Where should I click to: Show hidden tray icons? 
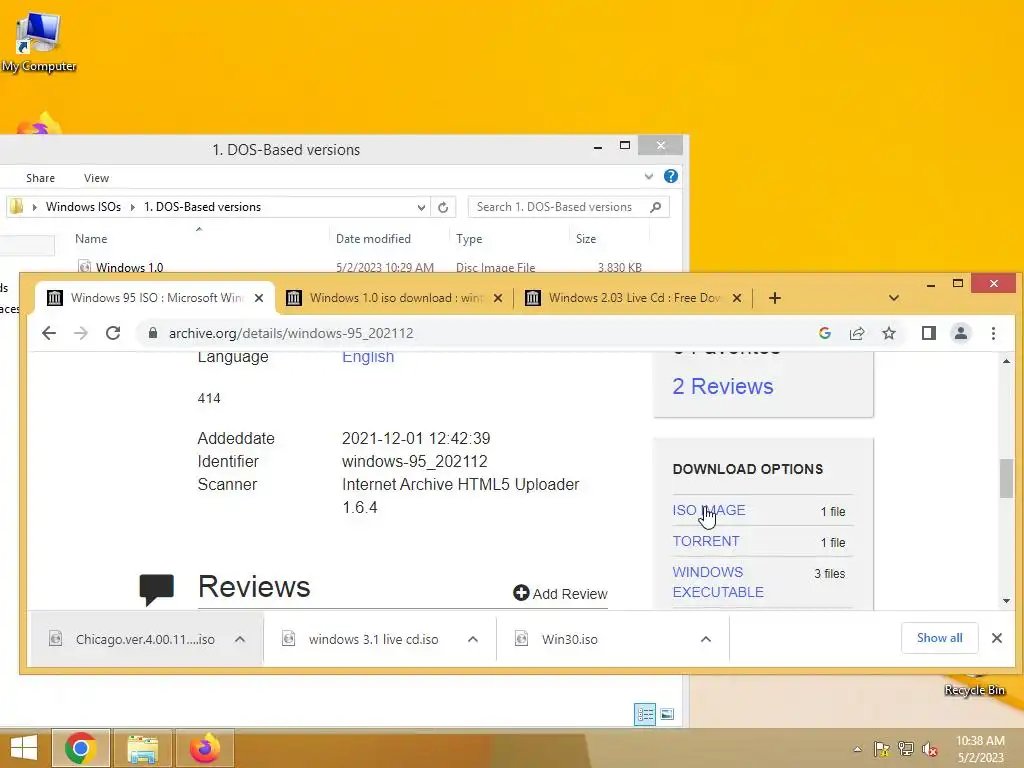pyautogui.click(x=857, y=749)
